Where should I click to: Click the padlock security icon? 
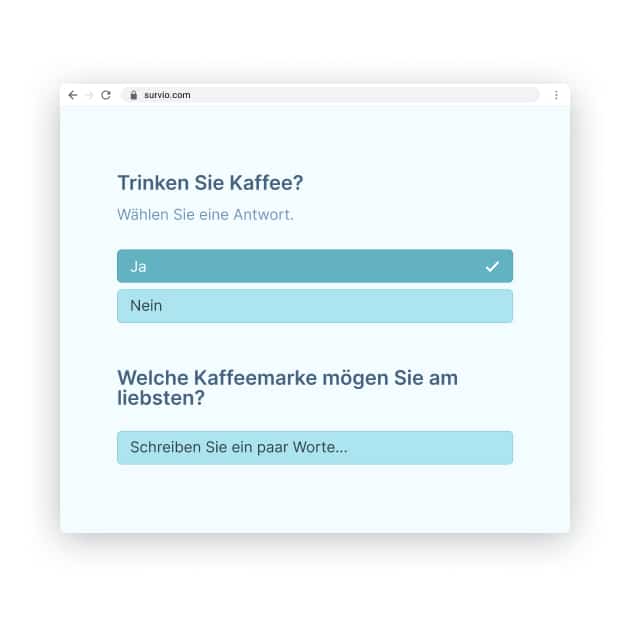(132, 95)
